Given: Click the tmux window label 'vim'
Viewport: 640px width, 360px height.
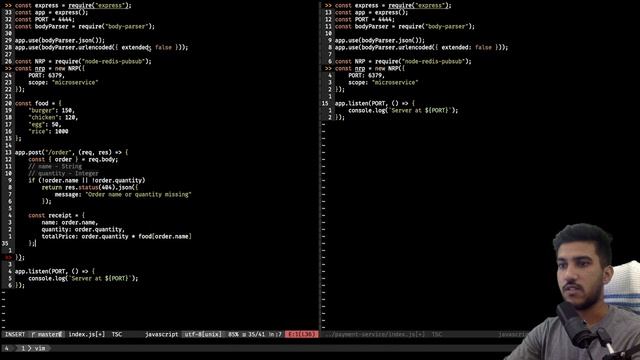Looking at the screenshot, I should click(x=40, y=348).
